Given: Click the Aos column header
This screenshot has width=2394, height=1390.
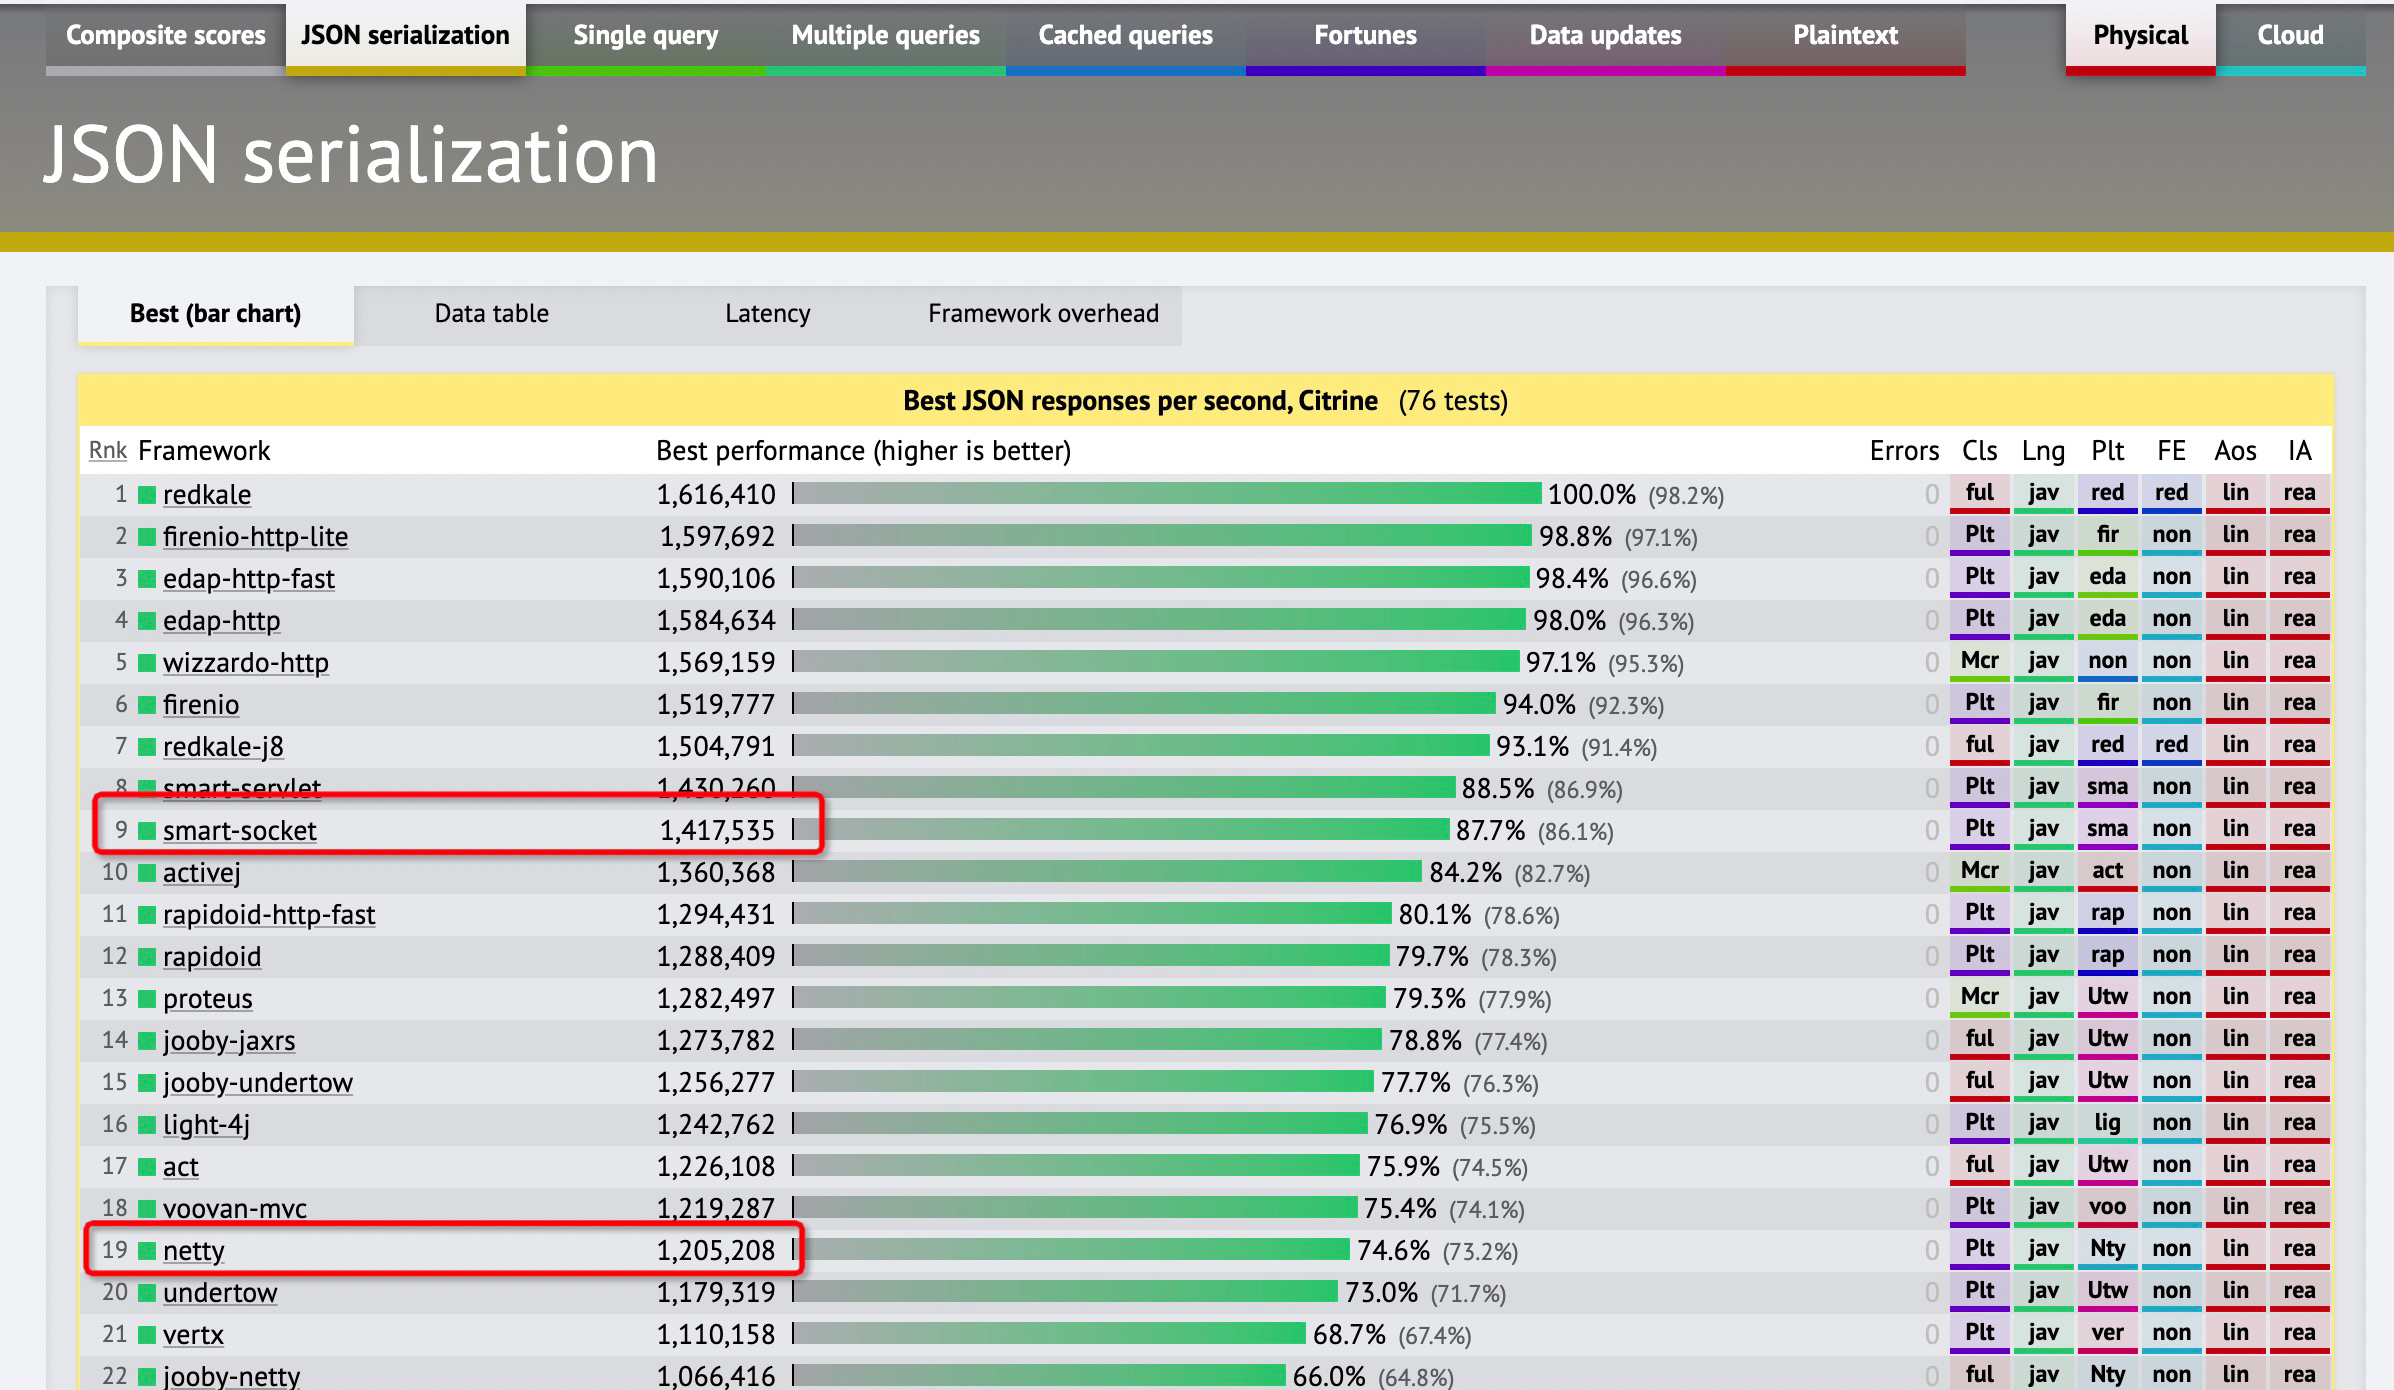Looking at the screenshot, I should point(2236,451).
